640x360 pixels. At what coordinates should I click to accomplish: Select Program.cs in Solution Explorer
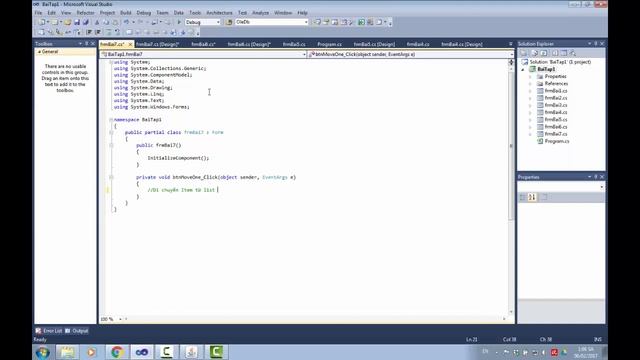[x=557, y=141]
